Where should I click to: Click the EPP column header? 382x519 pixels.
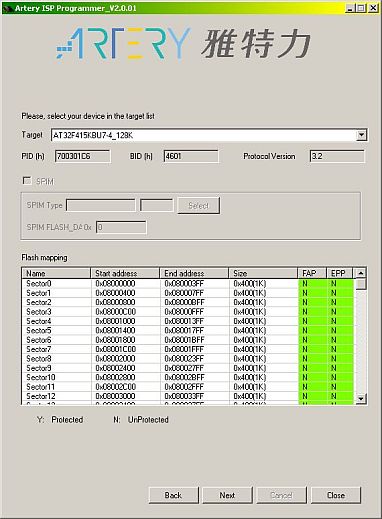[x=340, y=273]
